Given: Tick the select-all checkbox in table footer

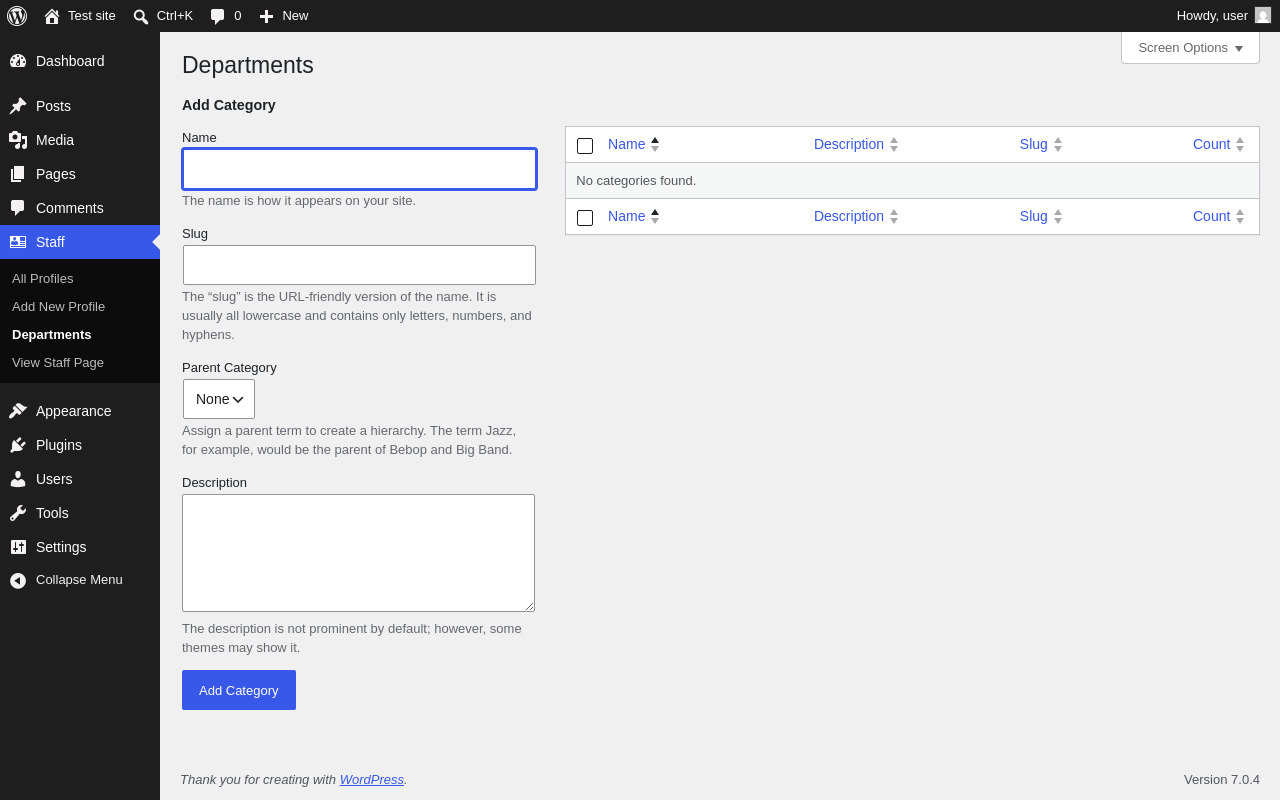Looking at the screenshot, I should tap(585, 218).
